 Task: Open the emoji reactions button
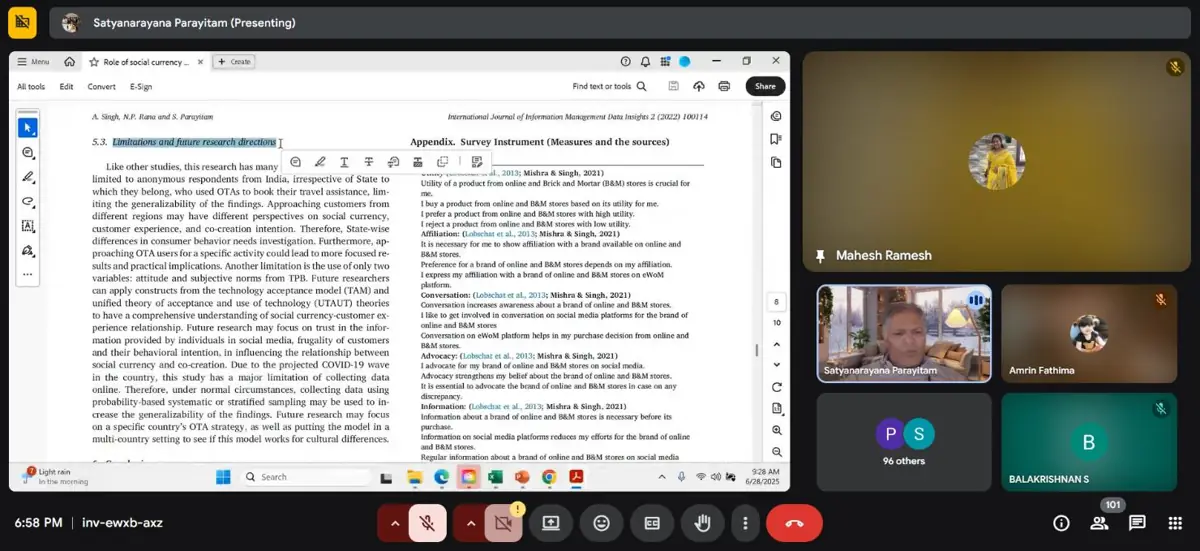coord(601,522)
